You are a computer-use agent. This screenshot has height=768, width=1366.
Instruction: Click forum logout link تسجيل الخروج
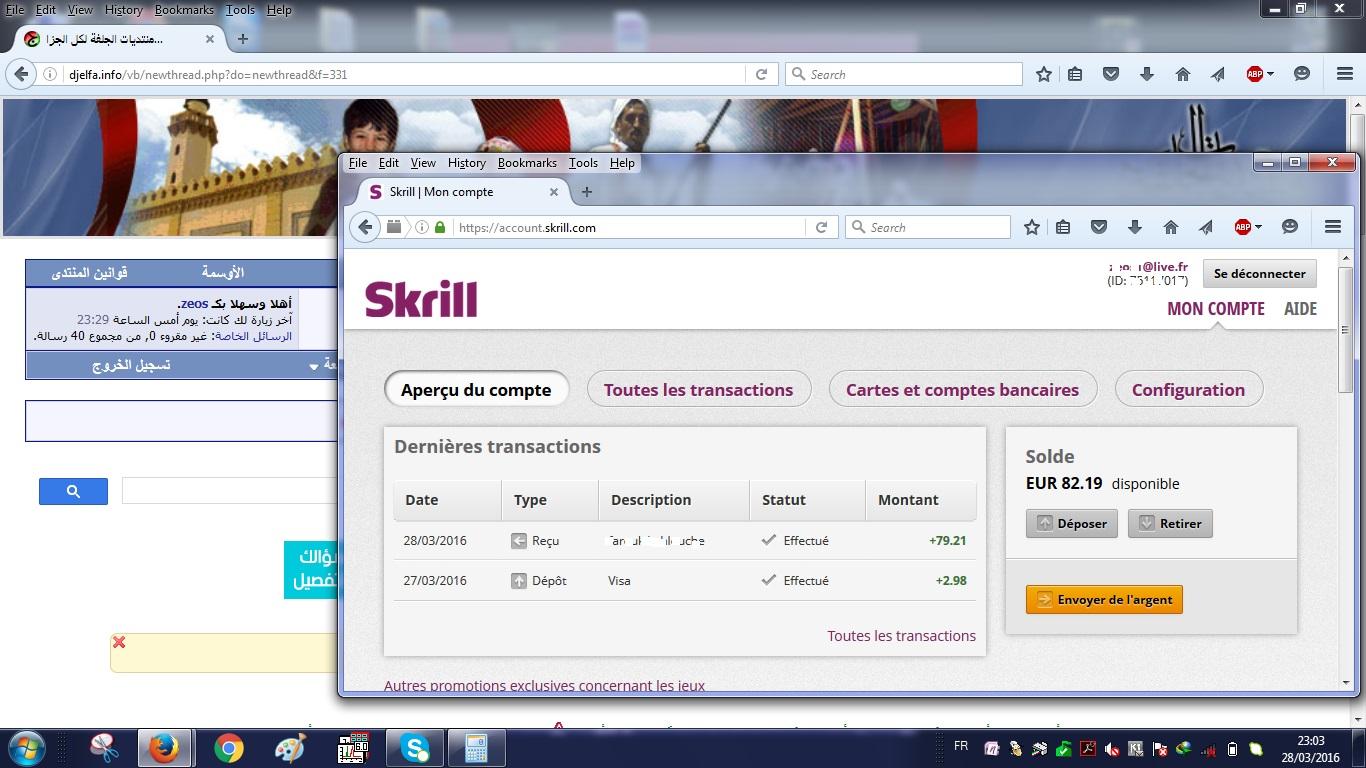point(131,365)
